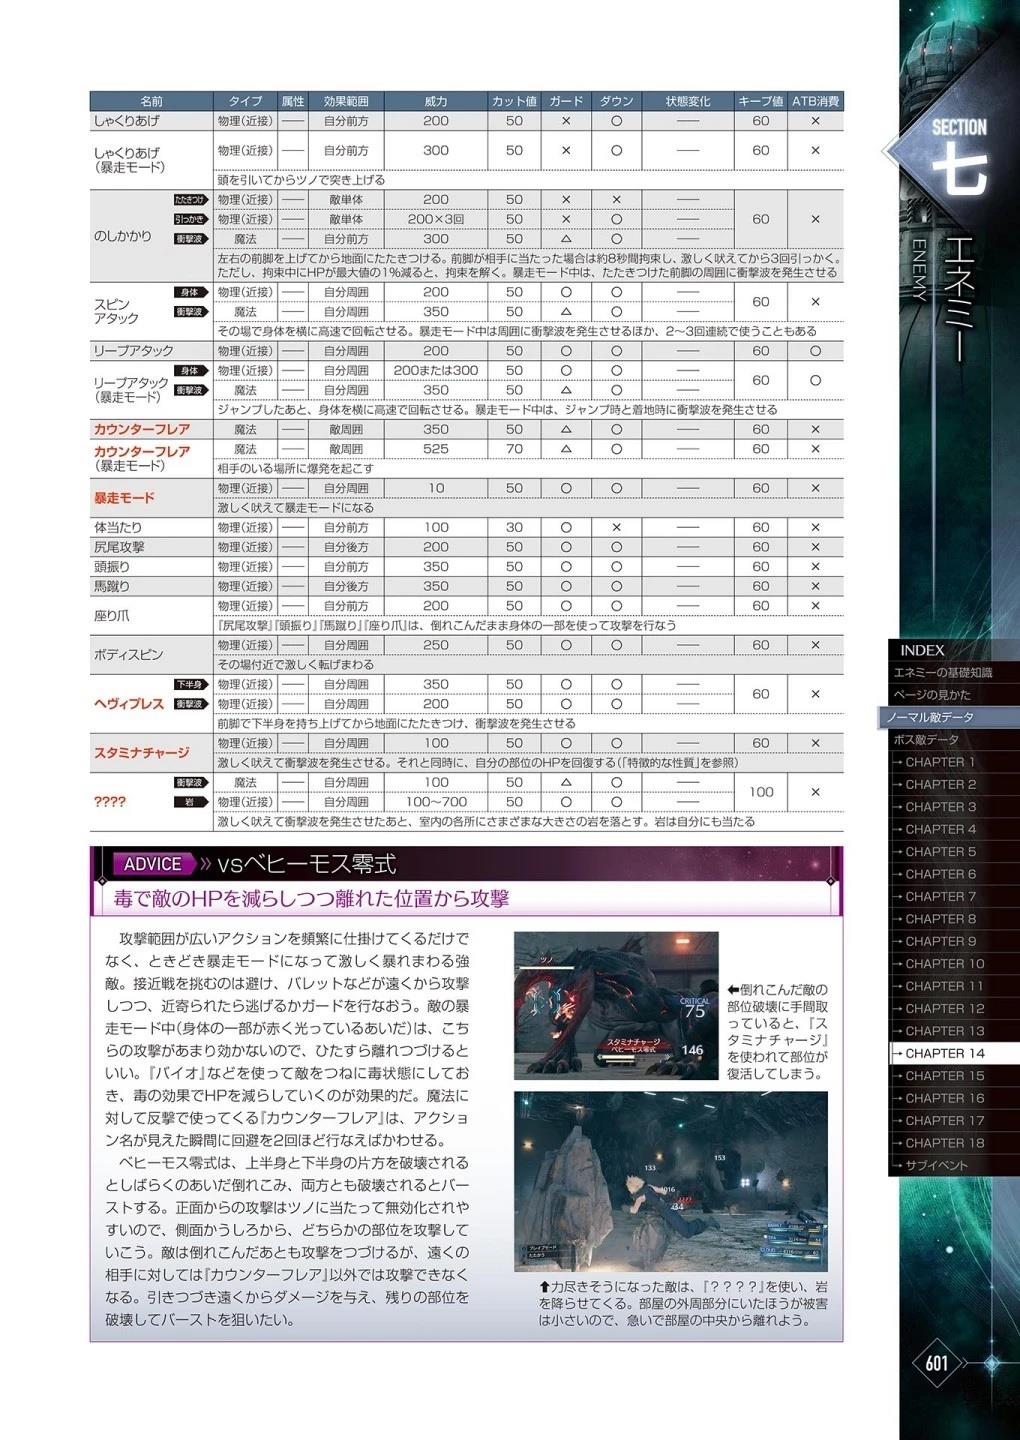
Task: Click the たたきつけ tag label
Action: coord(190,200)
